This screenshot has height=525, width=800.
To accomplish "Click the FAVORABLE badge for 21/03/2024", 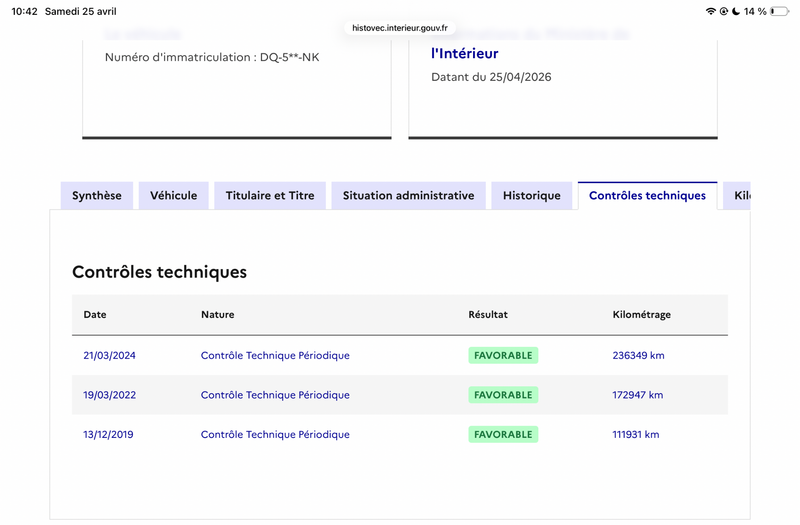I will (x=503, y=355).
